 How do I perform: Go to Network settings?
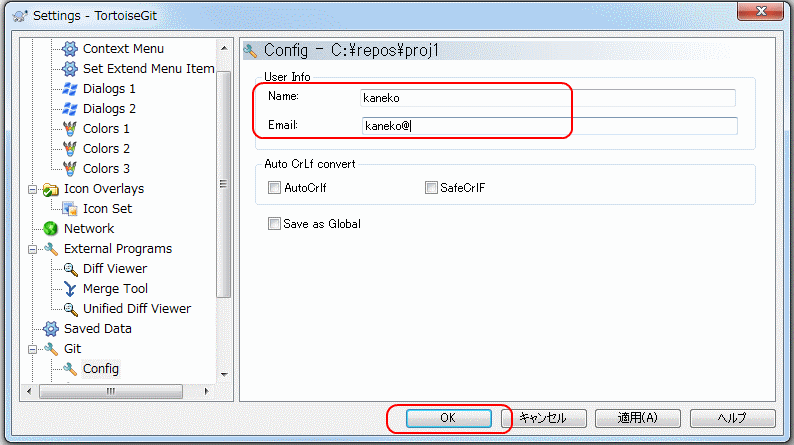89,229
